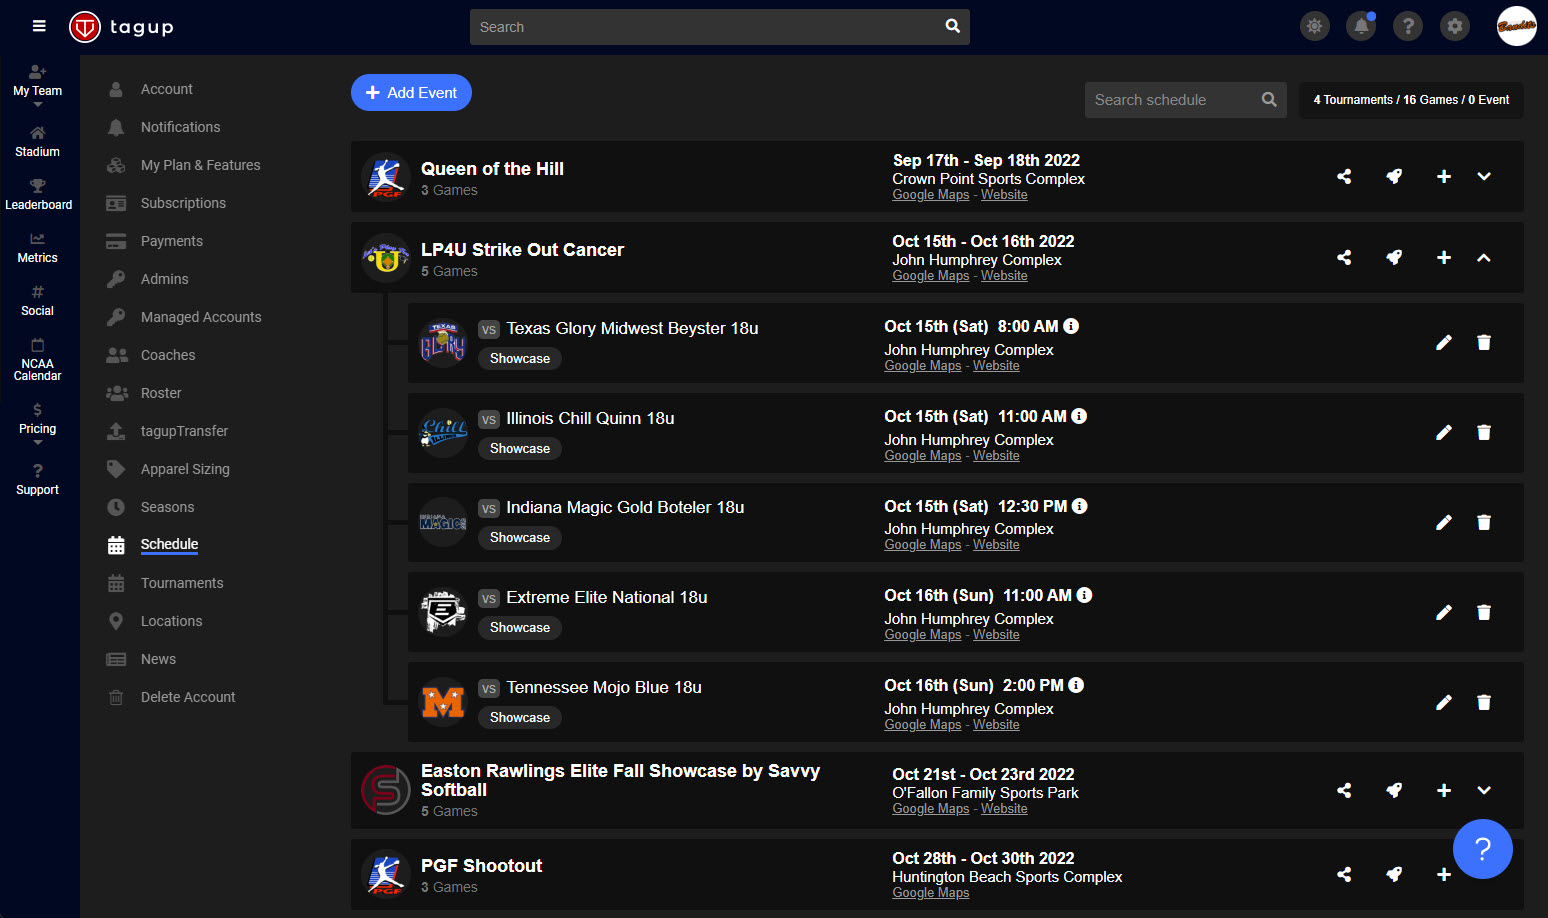Share the Queen of the Hill event
The height and width of the screenshot is (918, 1548).
pyautogui.click(x=1344, y=176)
